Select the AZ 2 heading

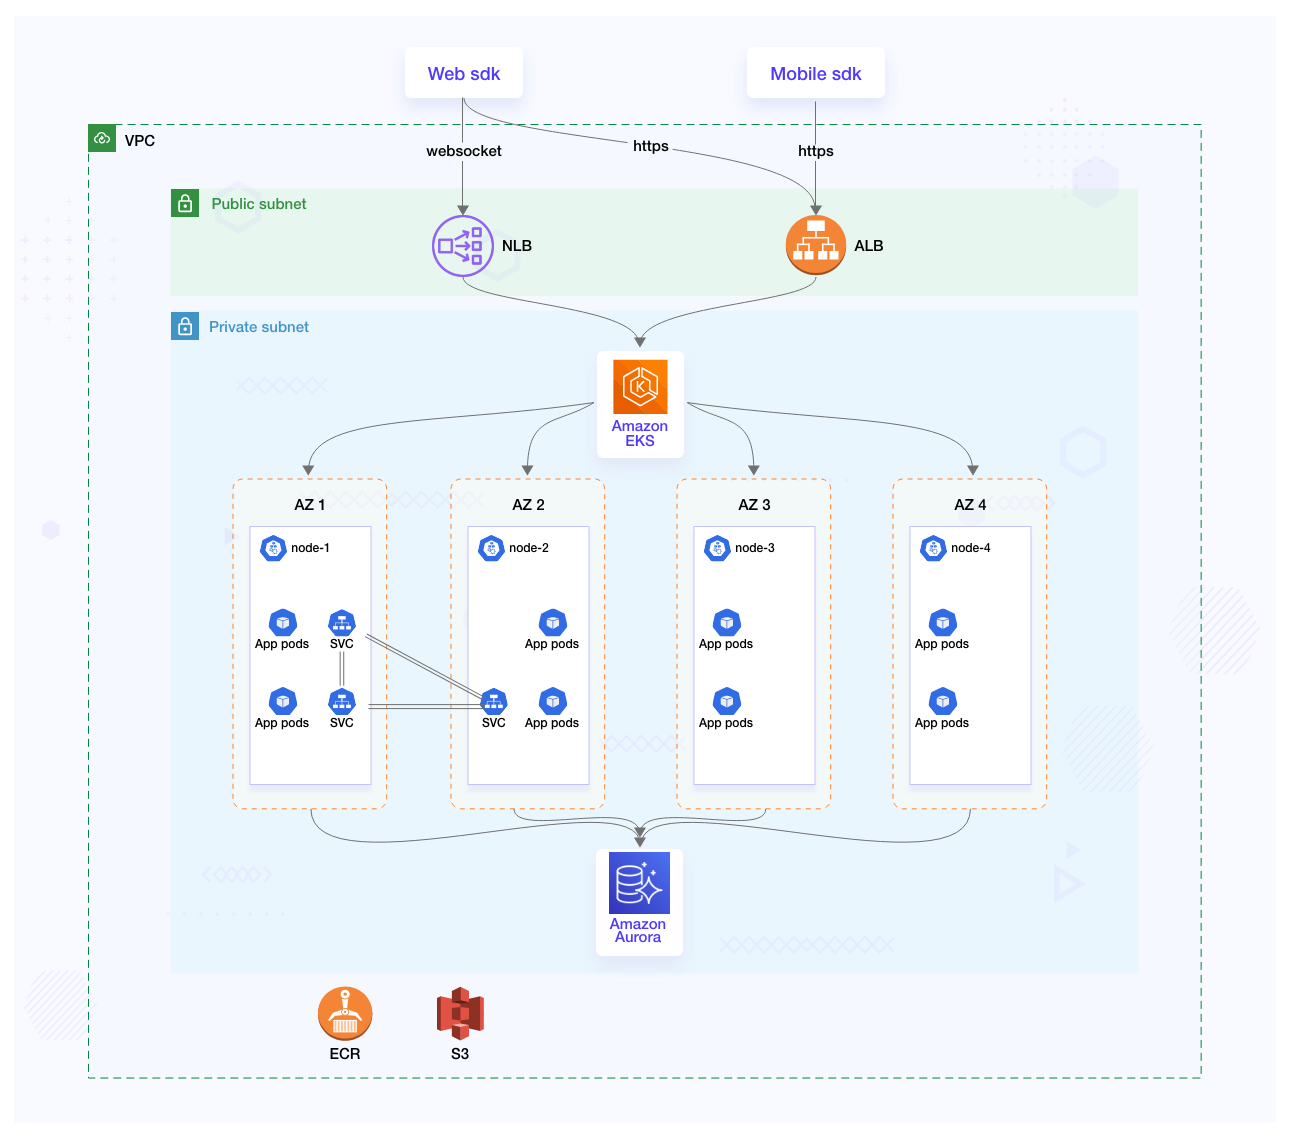528,505
